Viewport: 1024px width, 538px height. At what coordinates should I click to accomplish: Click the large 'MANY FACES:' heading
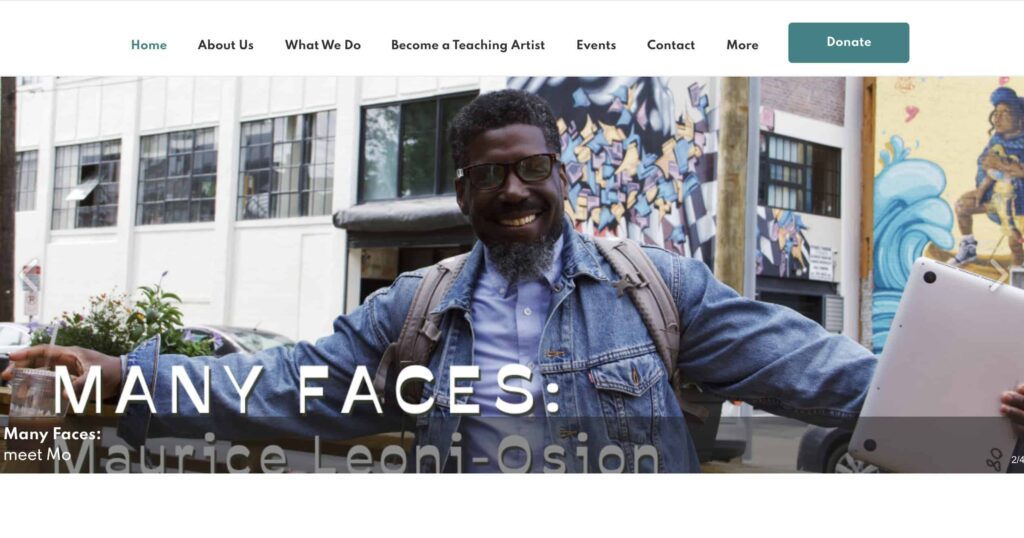point(307,390)
